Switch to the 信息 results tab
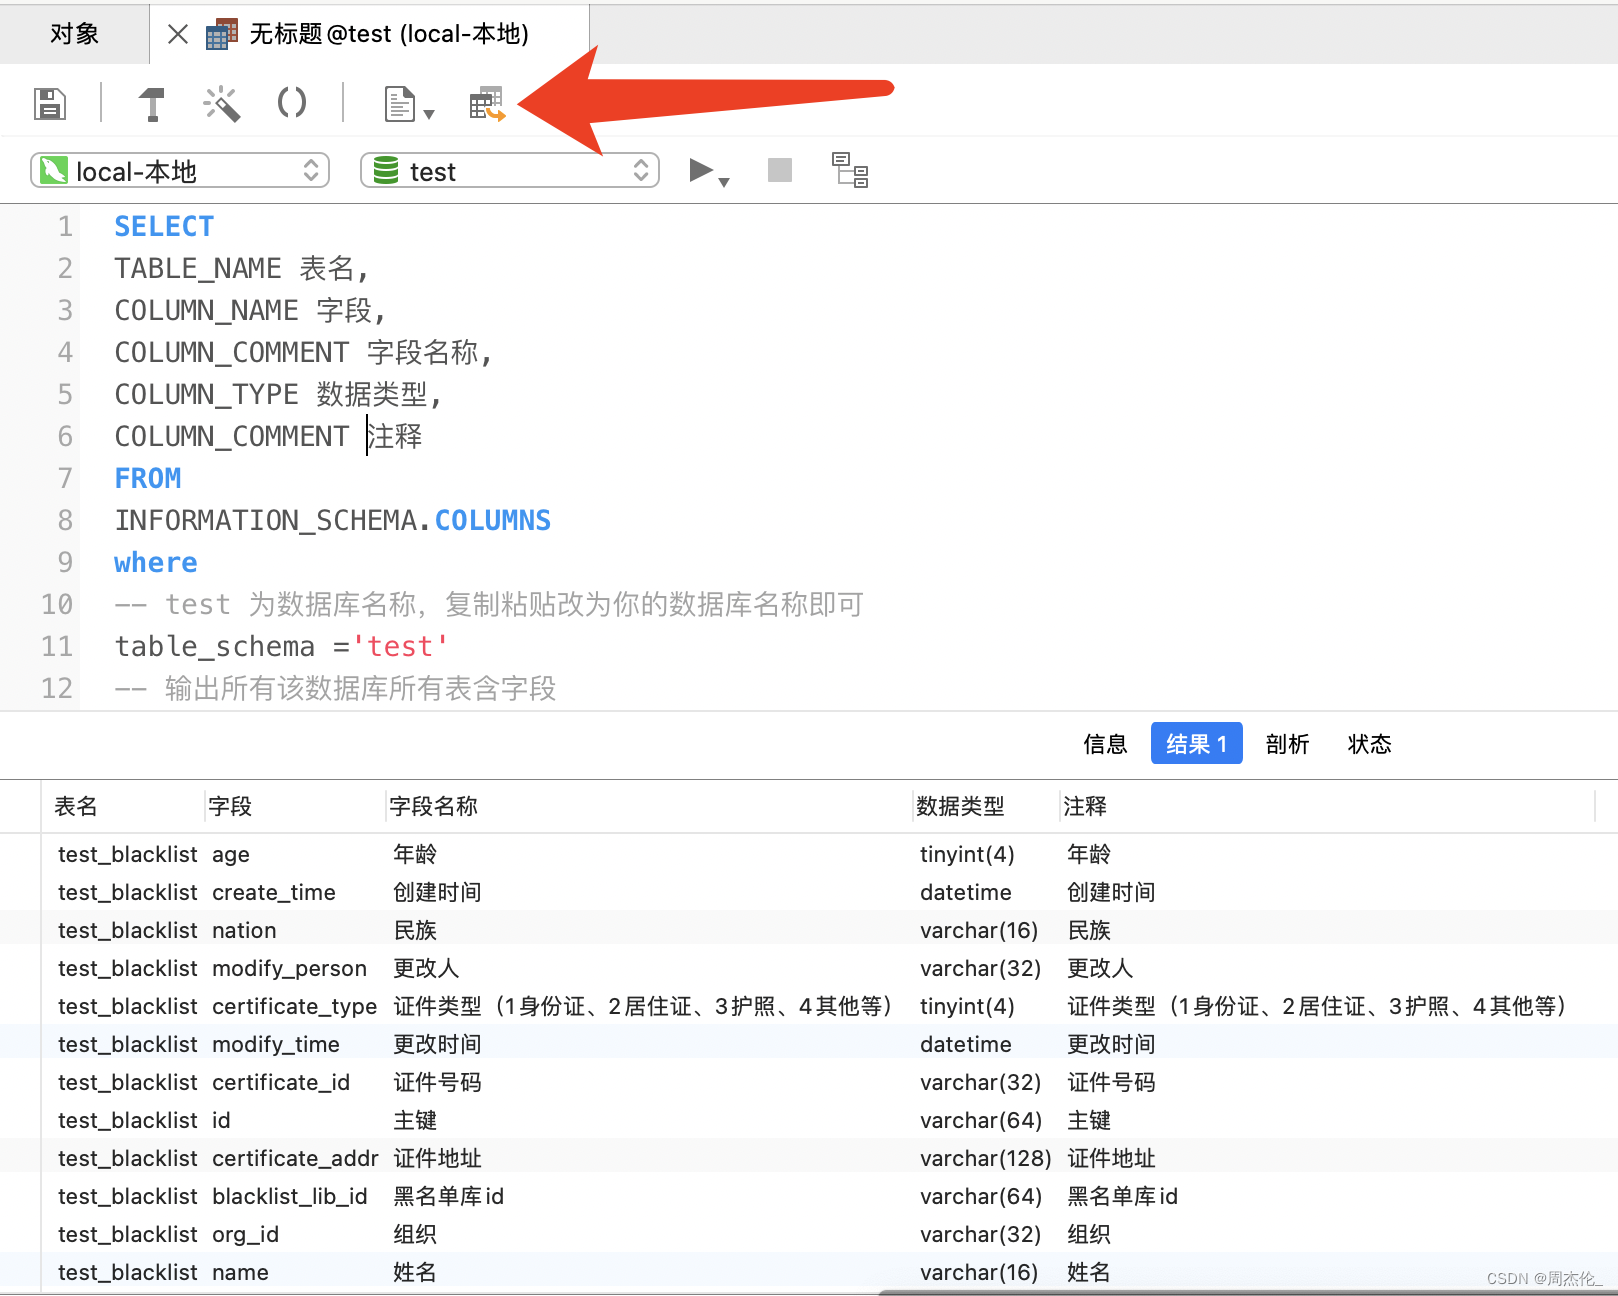Screen dimensions: 1618x1296 pyautogui.click(x=1105, y=744)
